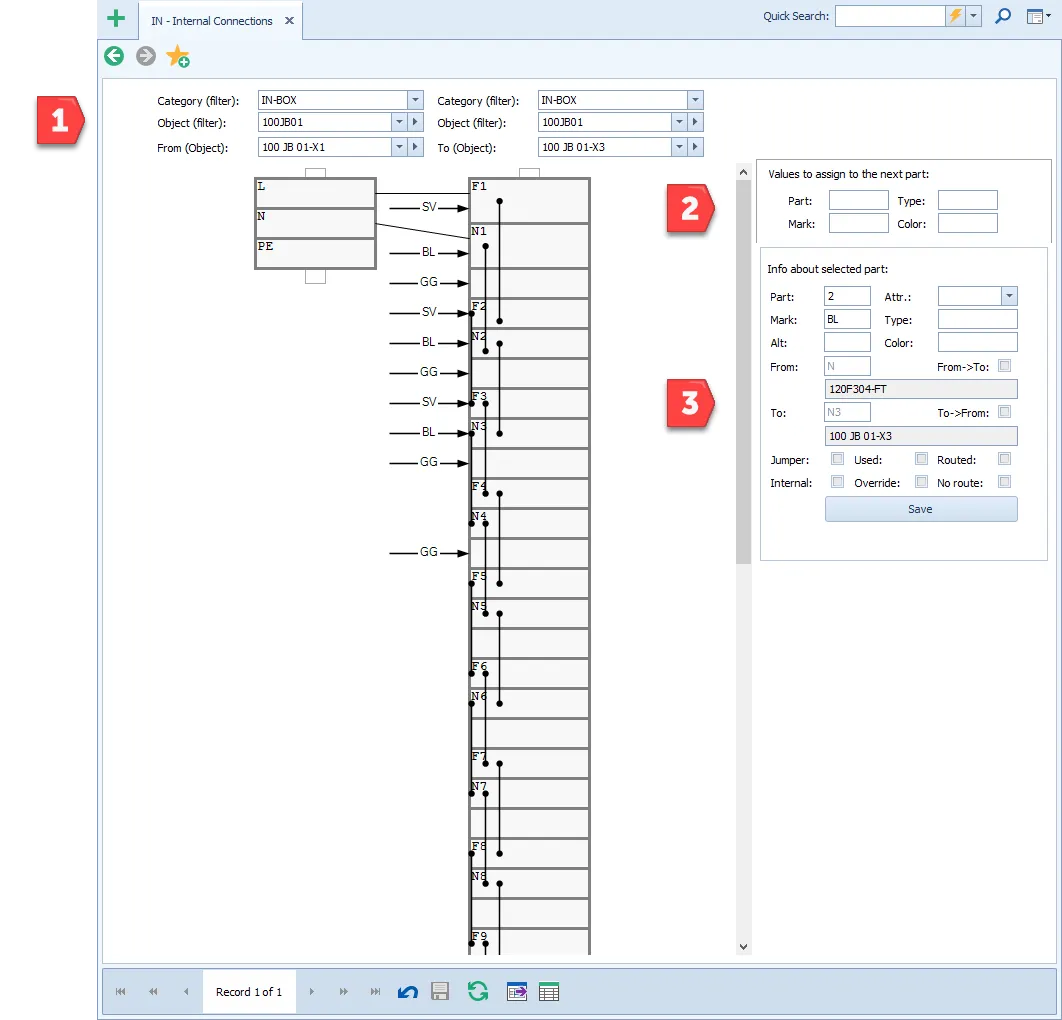Enable the Used checkbox
The image size is (1062, 1020).
[921, 459]
